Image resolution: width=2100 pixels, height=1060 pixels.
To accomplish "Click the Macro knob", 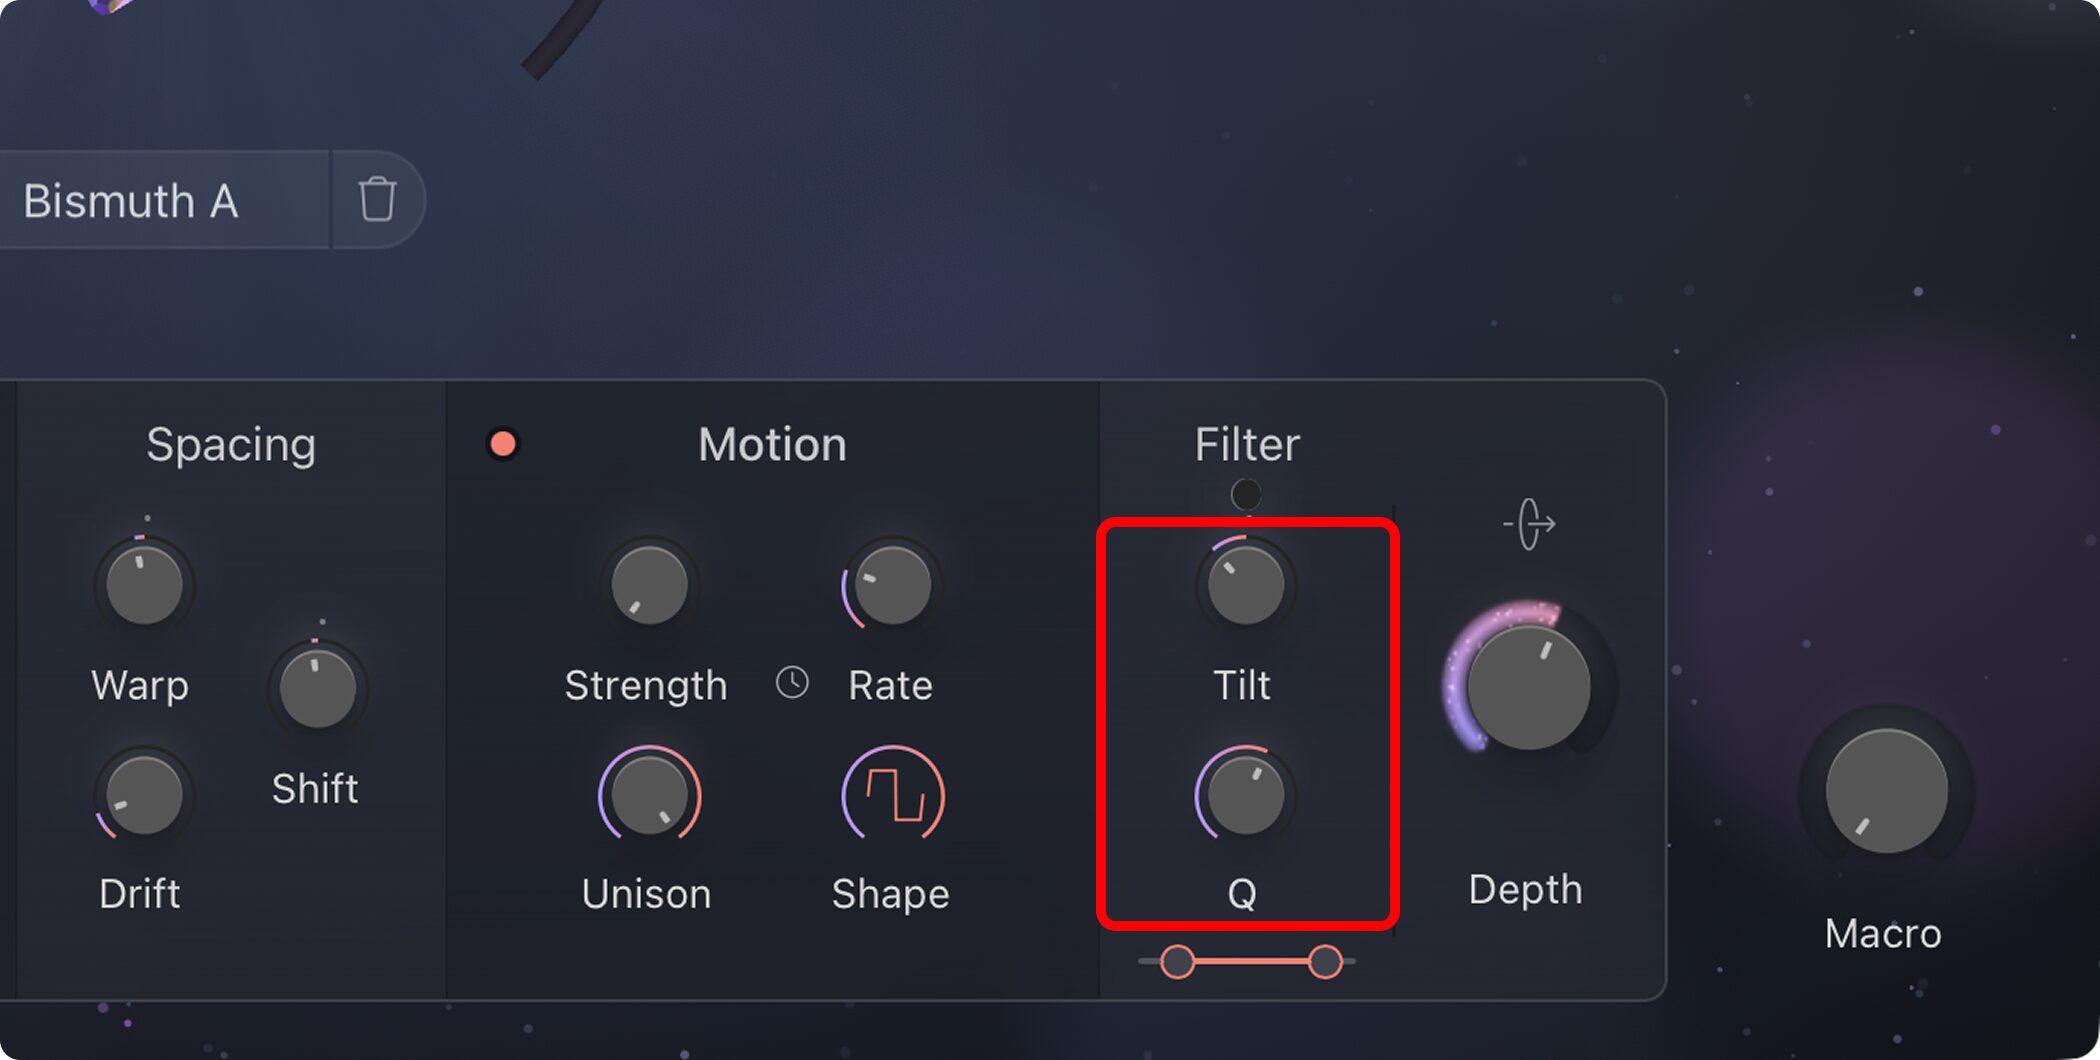I will point(1886,791).
